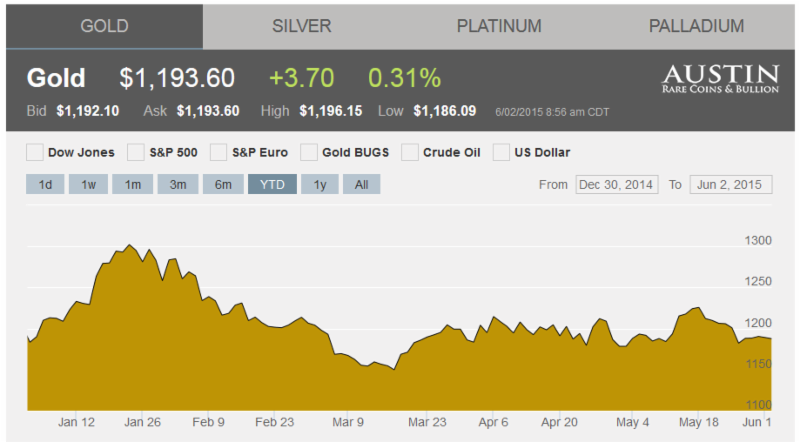Click the From date field
This screenshot has width=800, height=442.
click(x=617, y=184)
